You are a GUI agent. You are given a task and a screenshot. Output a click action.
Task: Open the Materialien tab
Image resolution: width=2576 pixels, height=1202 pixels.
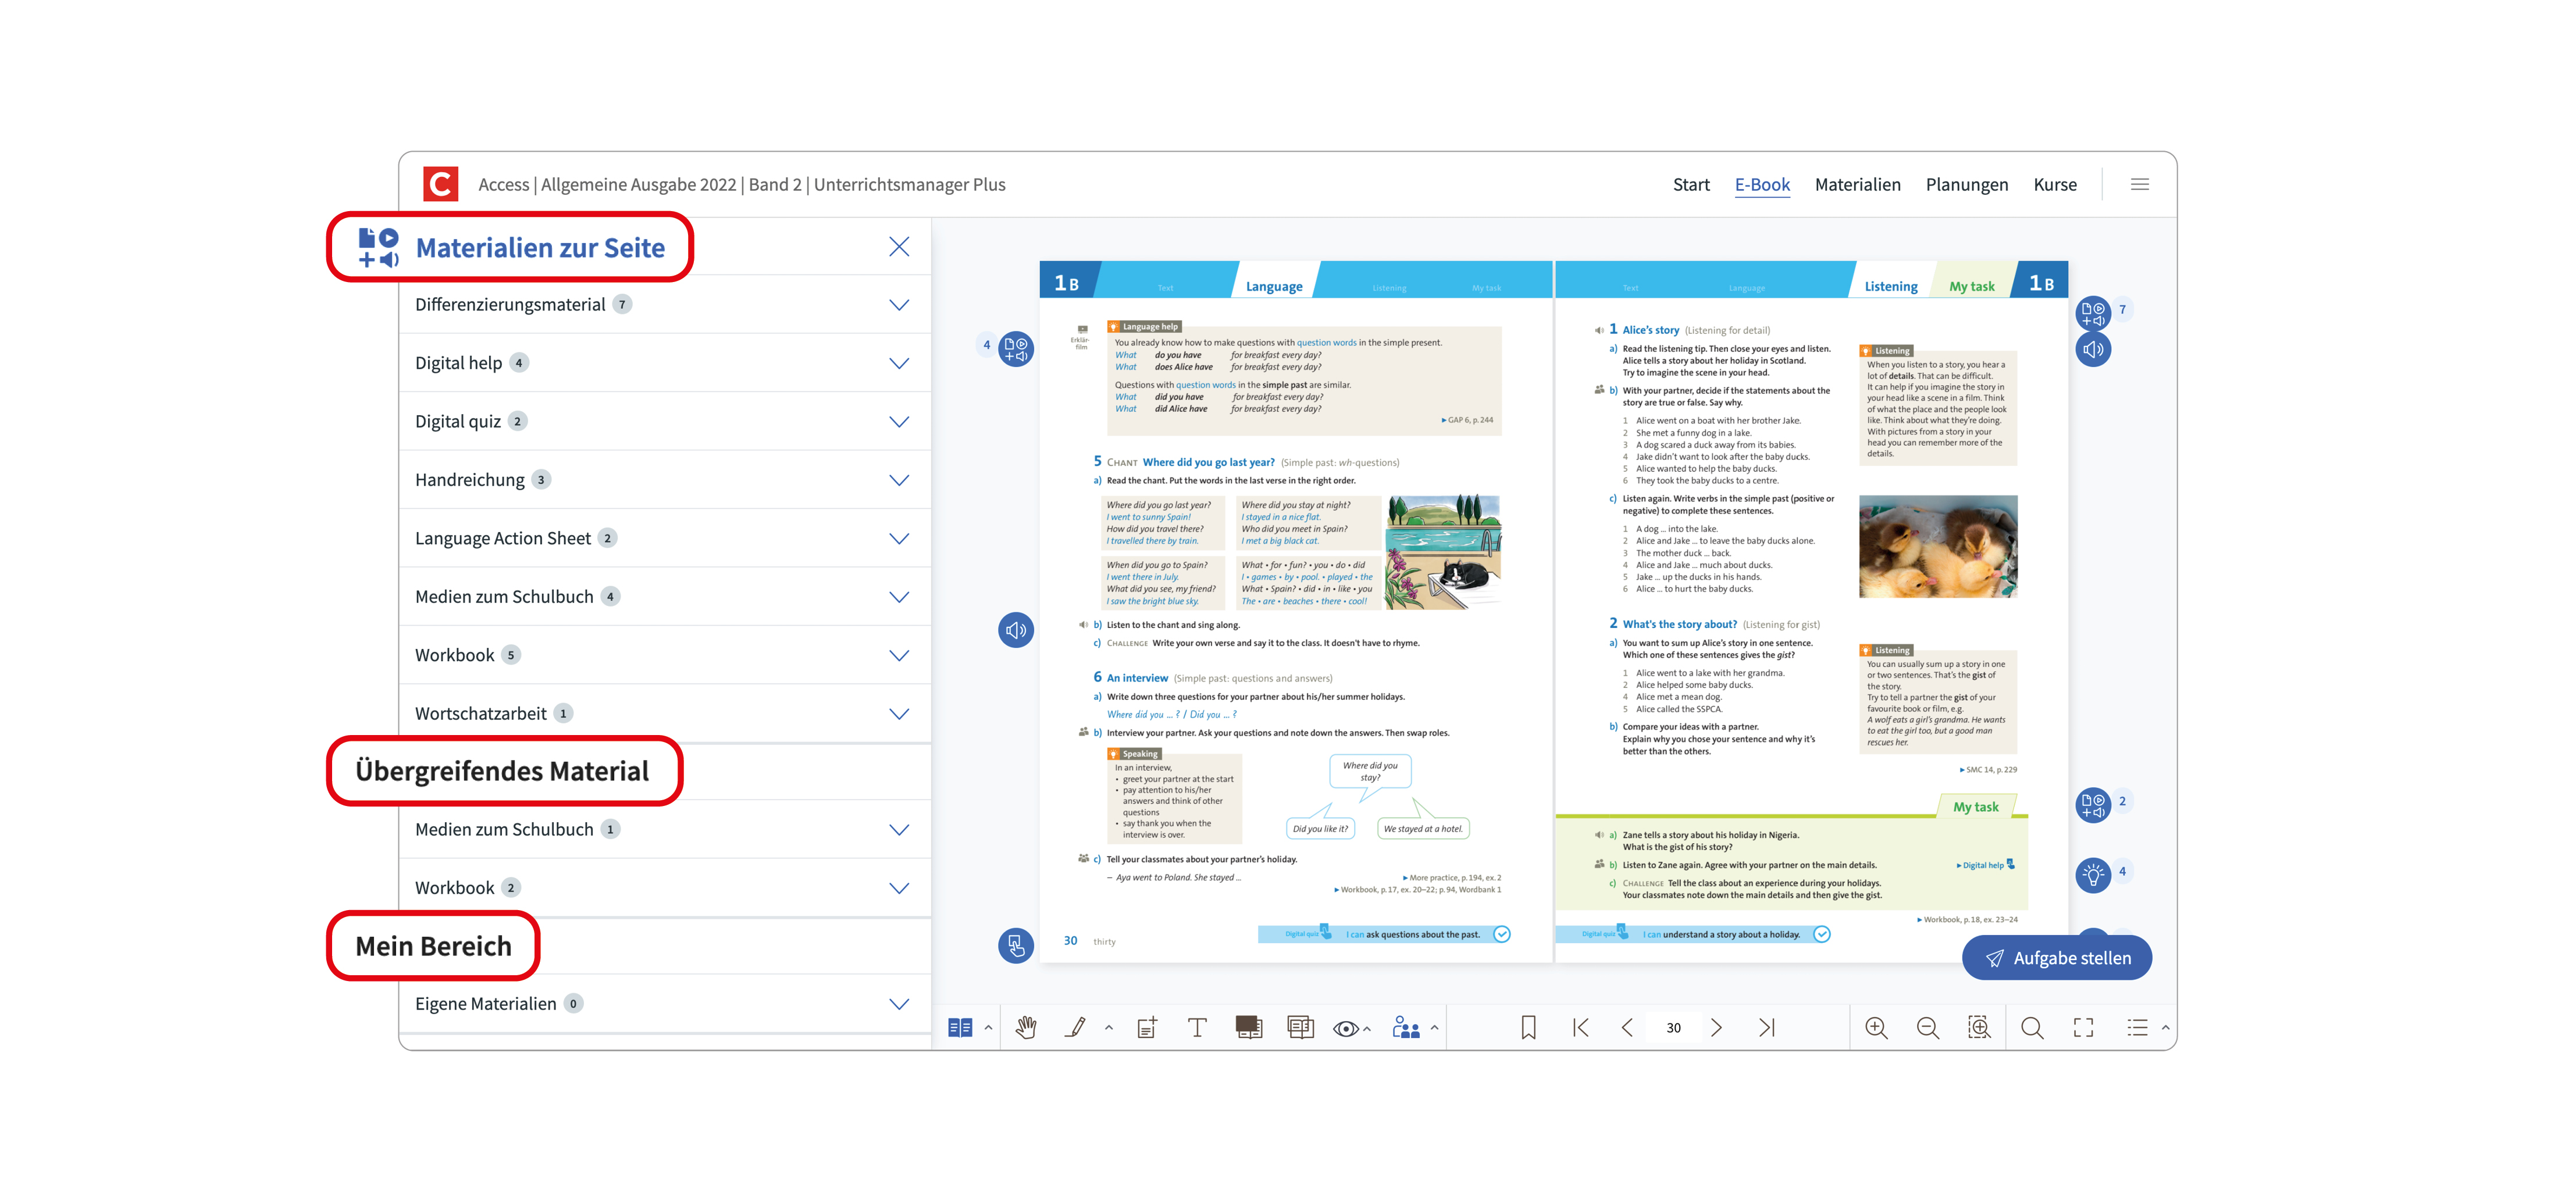click(1857, 184)
